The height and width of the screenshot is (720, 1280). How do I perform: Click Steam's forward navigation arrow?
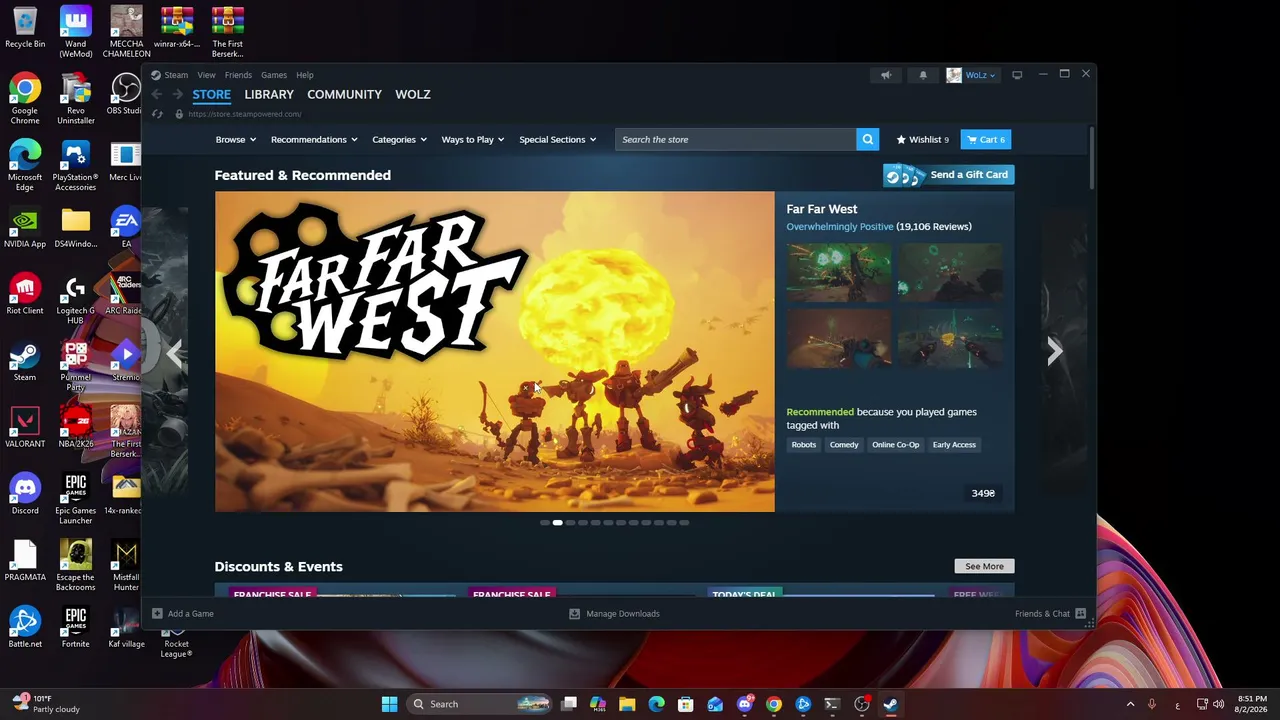coord(178,94)
